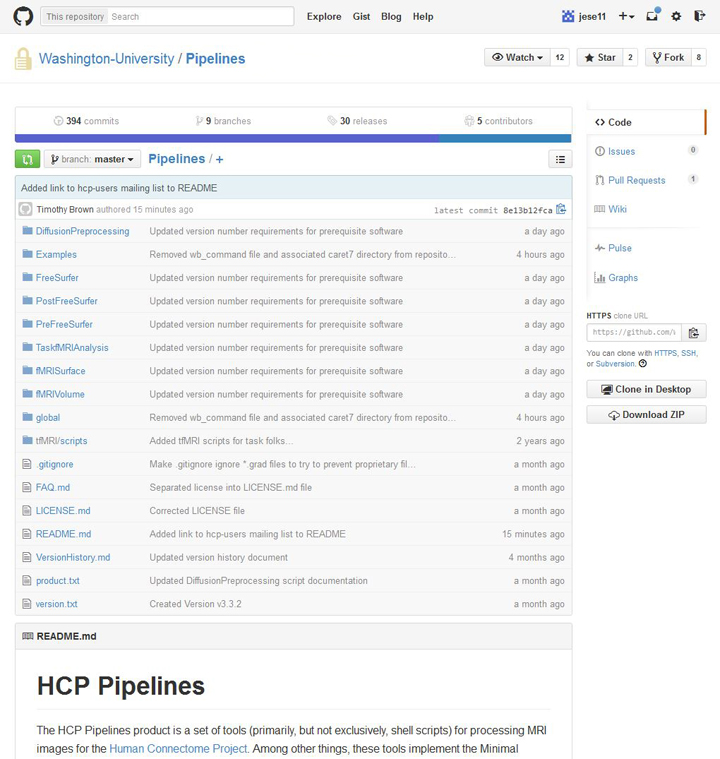Open the Explore nav link
The image size is (720, 759).
[x=324, y=16]
